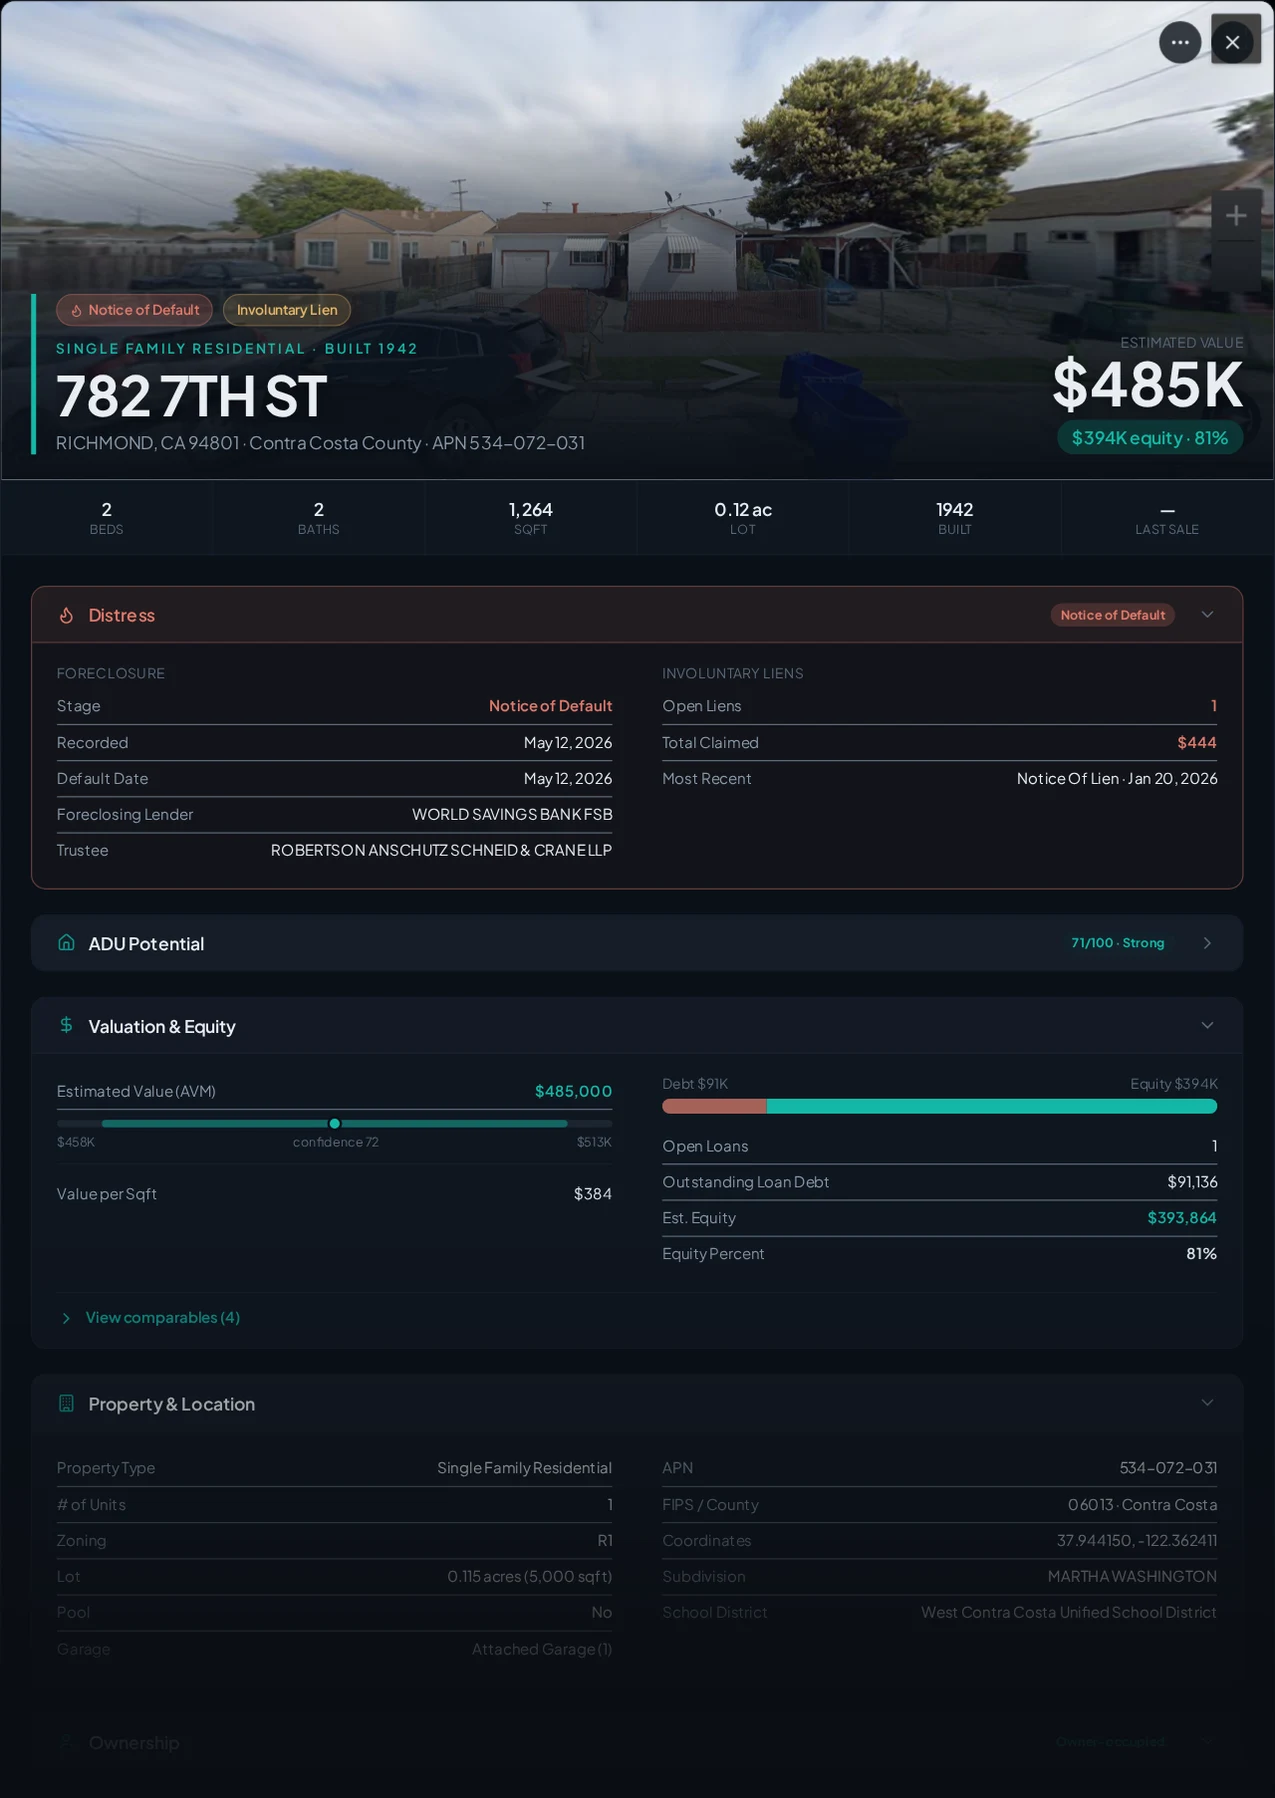Viewport: 1275px width, 1798px height.
Task: Click Notice Of Lien Jan 20, 2026
Action: (1117, 779)
